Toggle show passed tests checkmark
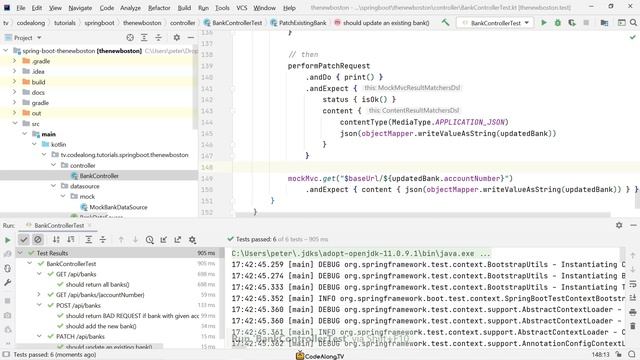640x360 pixels. (24, 240)
